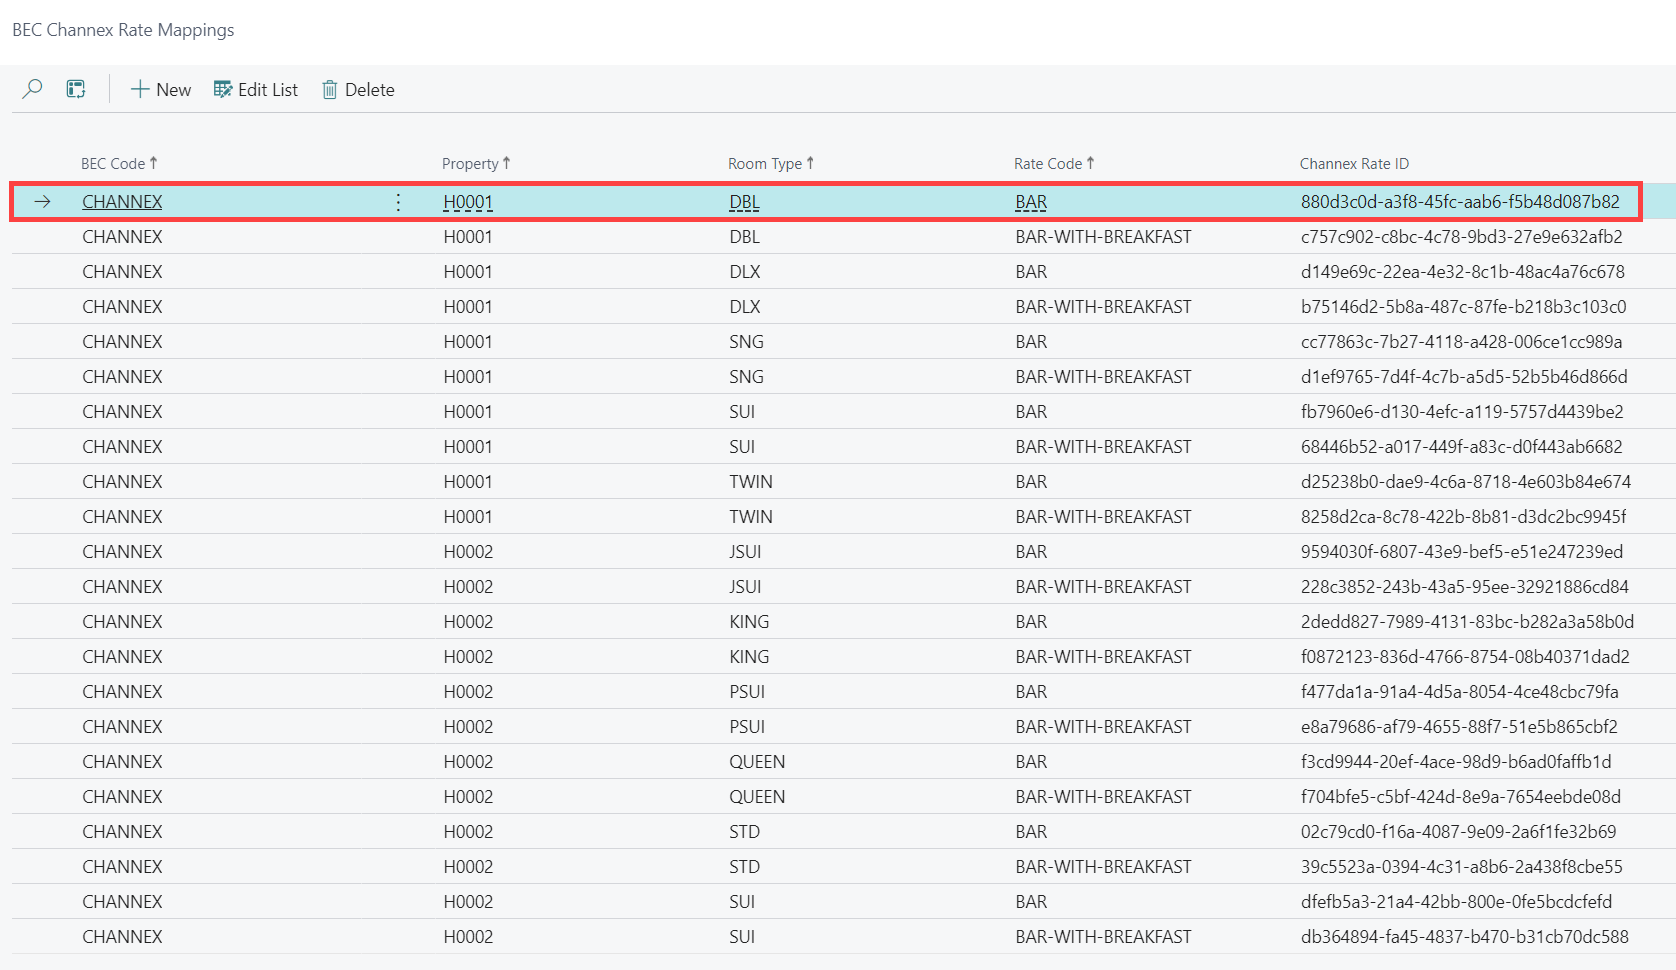1676x970 pixels.
Task: Click the QUEEN room type with BAR-WITH-BREAKFAST rate
Action: (757, 797)
